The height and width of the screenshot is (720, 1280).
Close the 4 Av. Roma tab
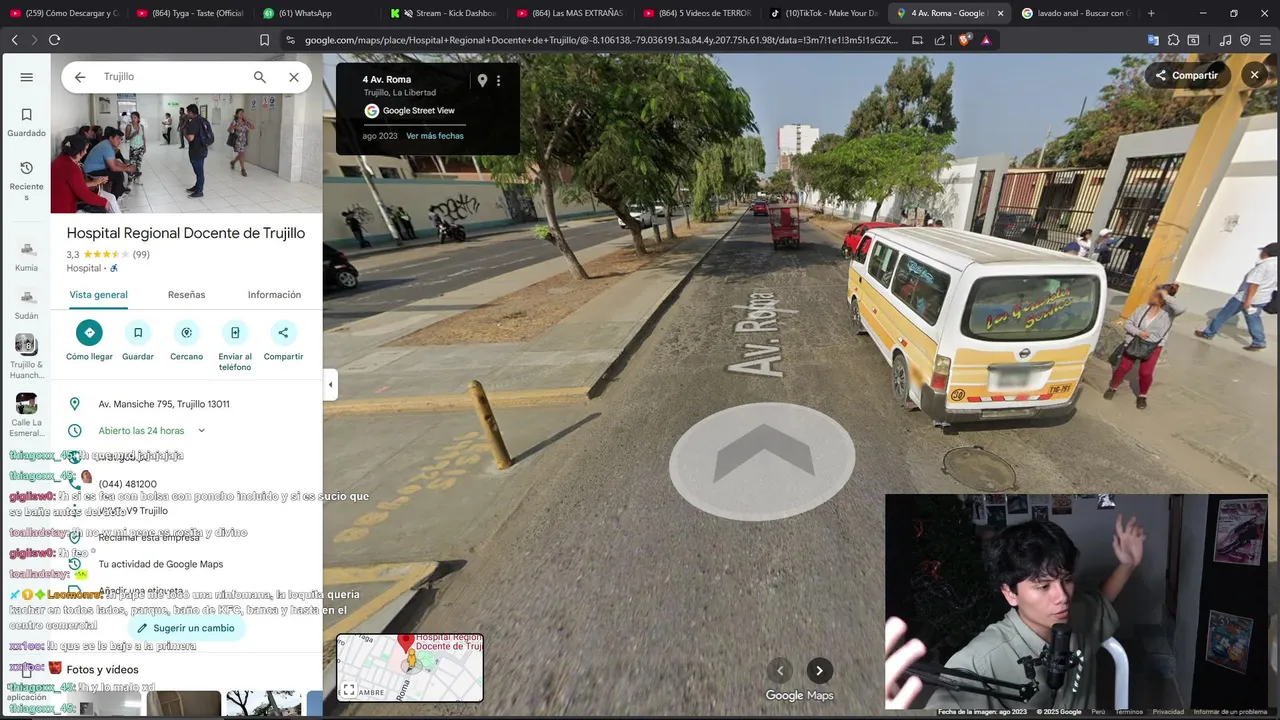[x=1001, y=13]
